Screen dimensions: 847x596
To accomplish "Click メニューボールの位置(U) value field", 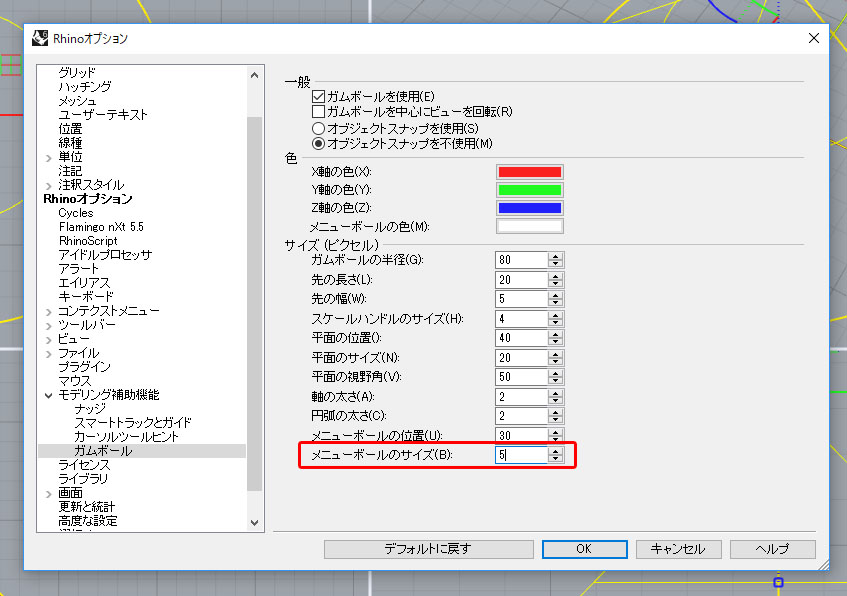I will pyautogui.click(x=521, y=436).
